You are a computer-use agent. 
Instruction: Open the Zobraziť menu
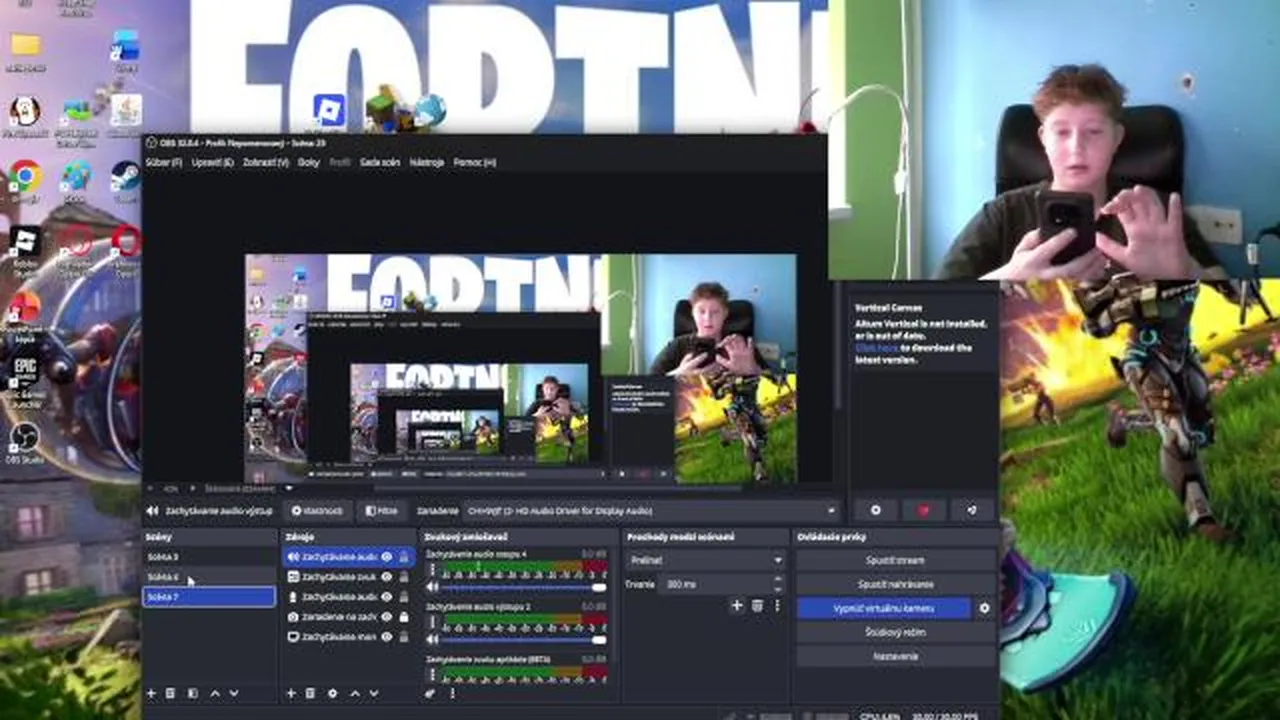[x=266, y=162]
